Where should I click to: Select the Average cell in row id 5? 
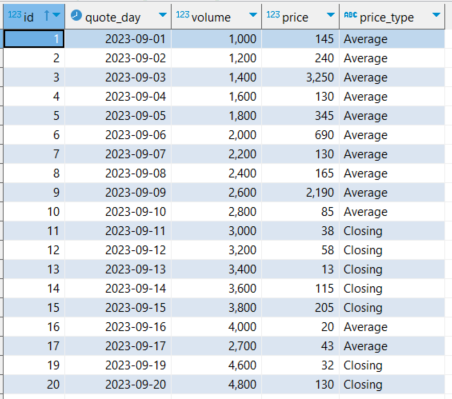pyautogui.click(x=392, y=116)
